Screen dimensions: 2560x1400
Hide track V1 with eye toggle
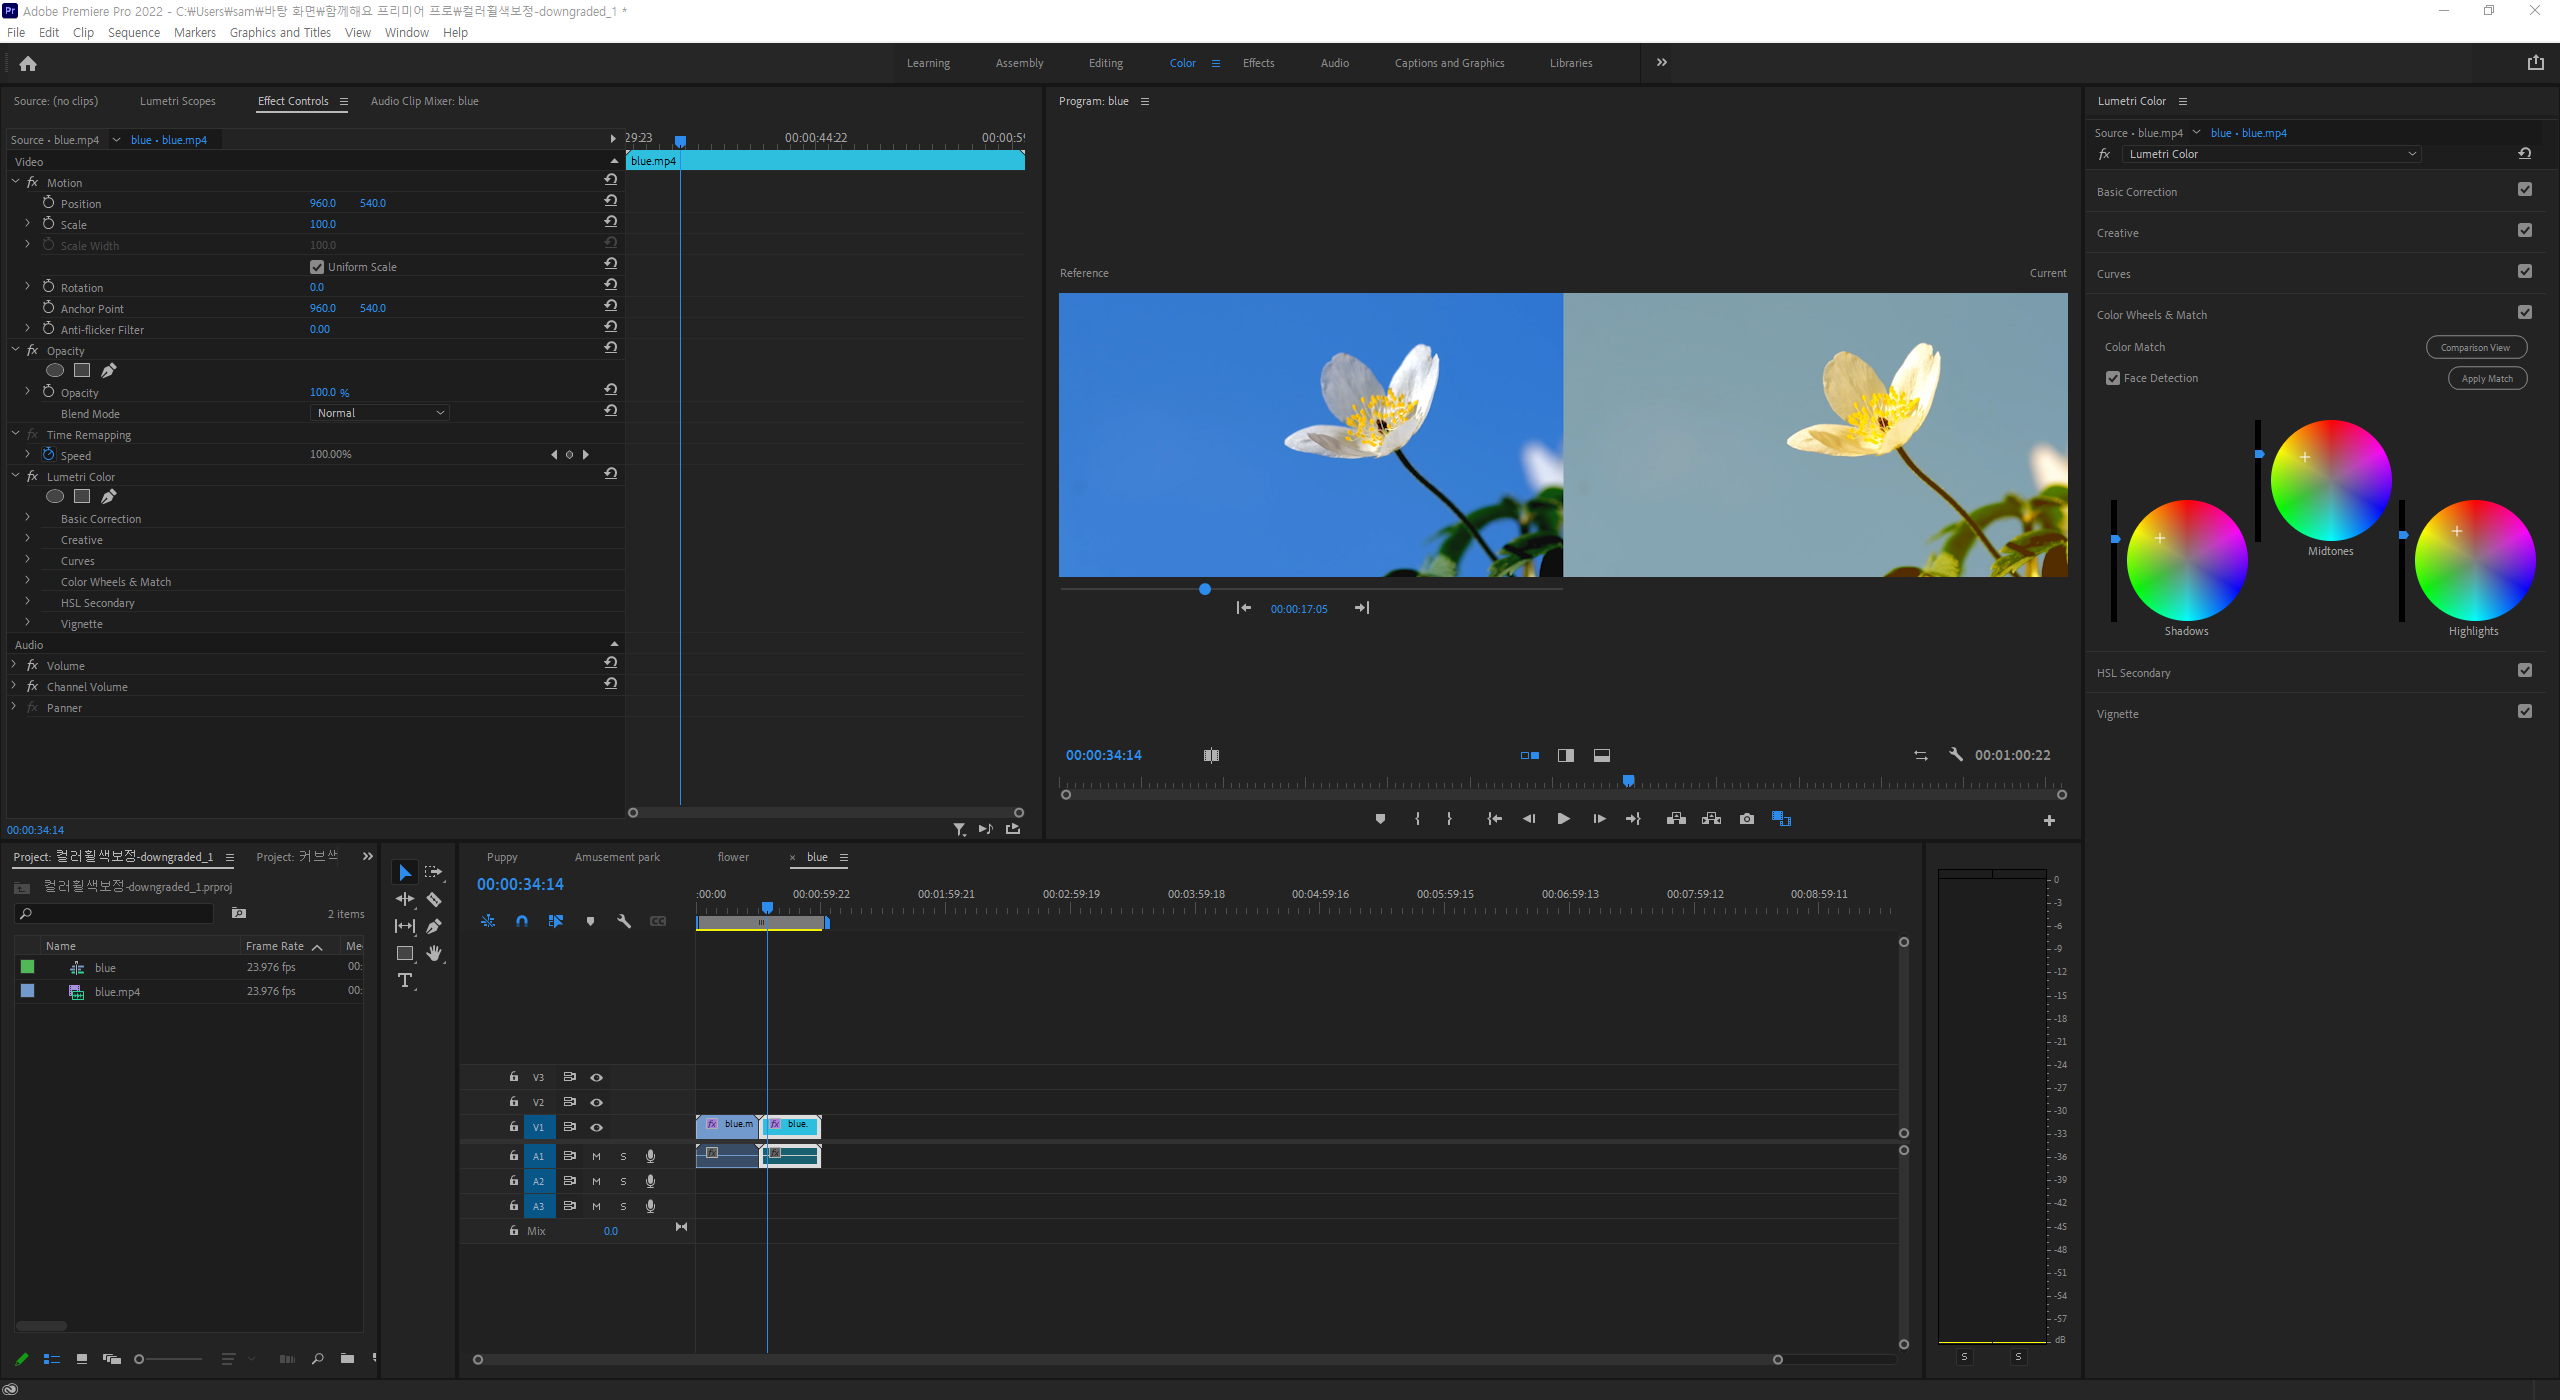pos(597,1127)
